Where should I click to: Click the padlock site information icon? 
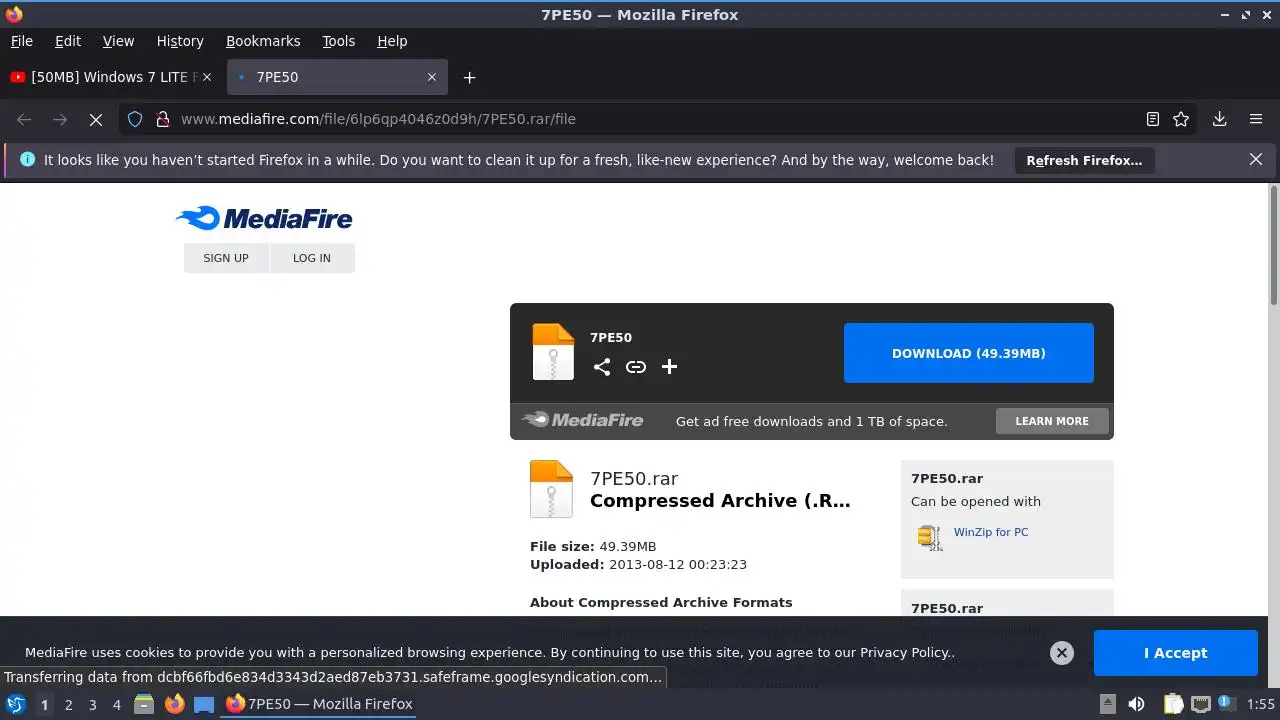pos(163,119)
